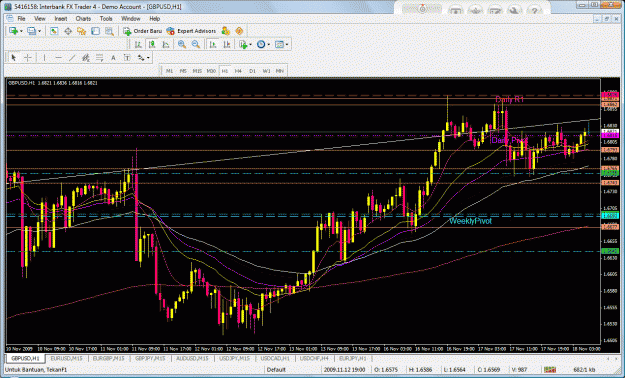
Task: Switch timeframe to M5
Action: click(183, 71)
